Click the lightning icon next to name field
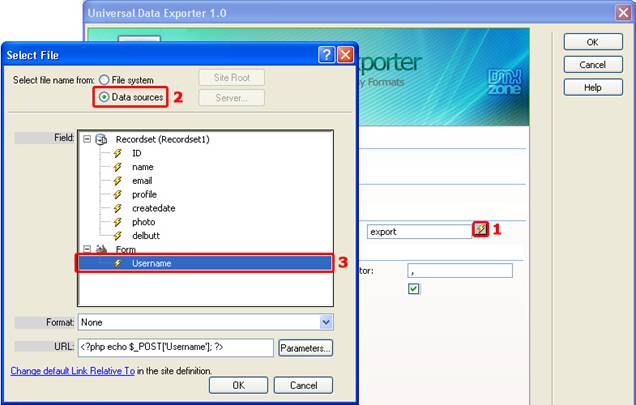The width and height of the screenshot is (636, 405). pos(118,167)
